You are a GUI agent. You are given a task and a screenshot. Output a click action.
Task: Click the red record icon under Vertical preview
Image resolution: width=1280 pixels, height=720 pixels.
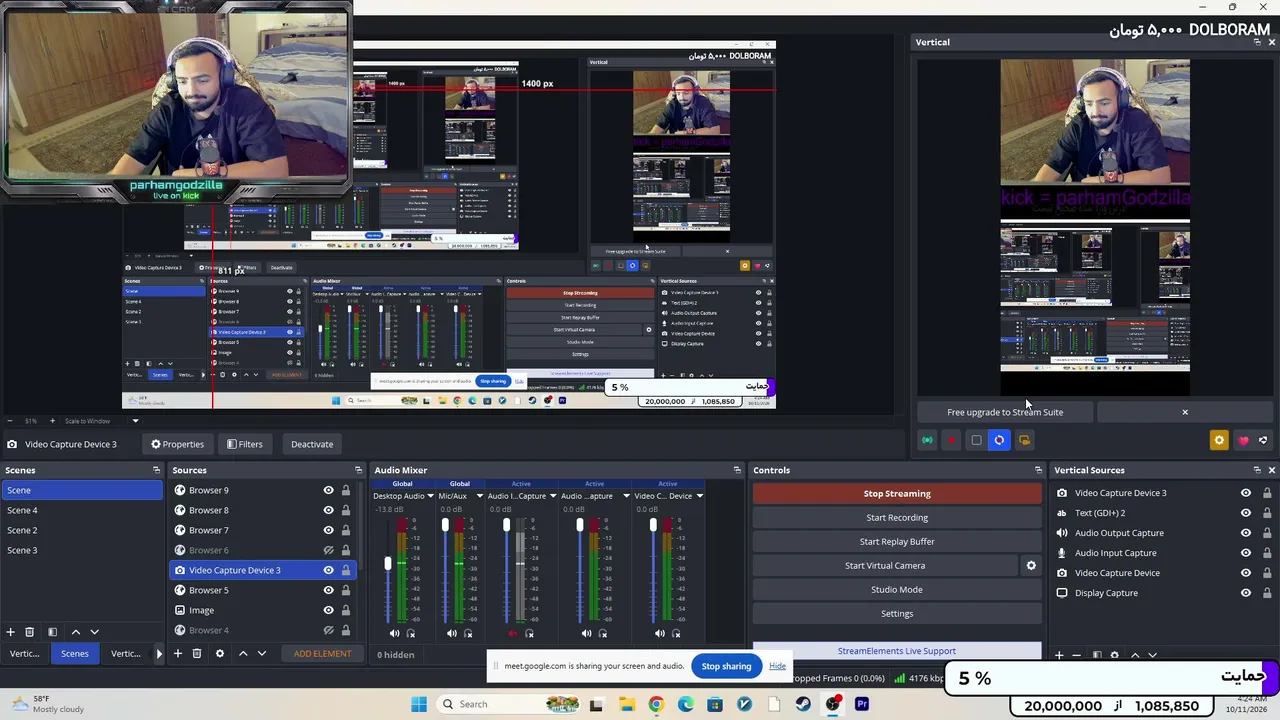point(952,440)
